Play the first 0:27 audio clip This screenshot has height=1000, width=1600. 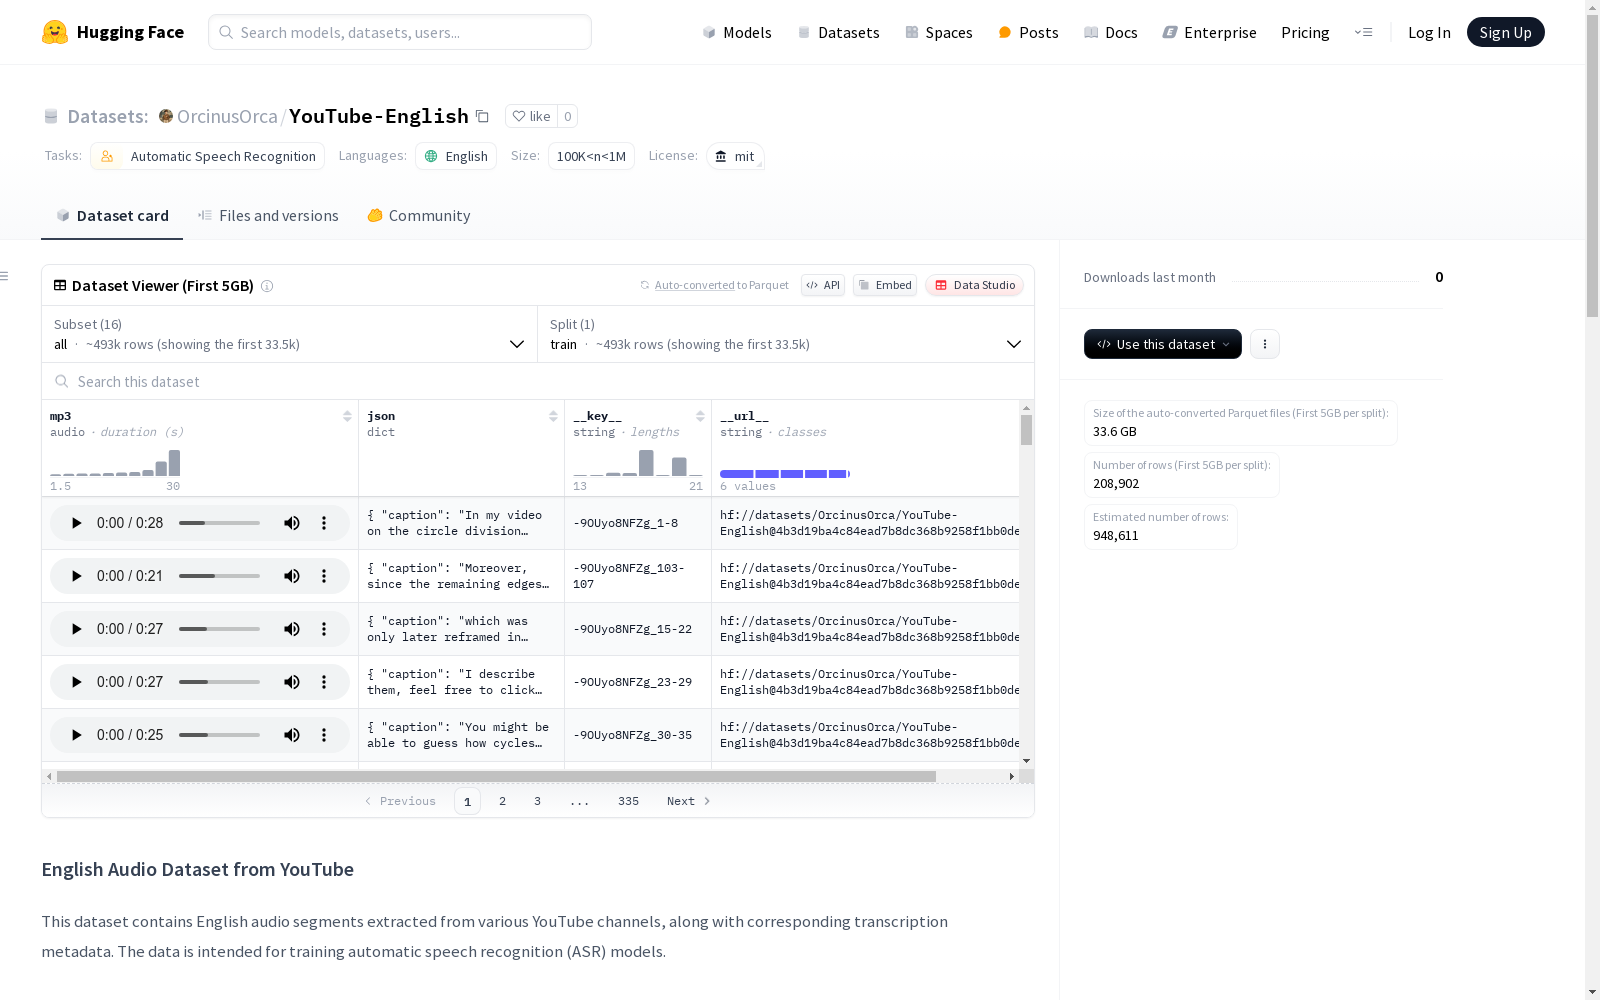click(x=76, y=629)
